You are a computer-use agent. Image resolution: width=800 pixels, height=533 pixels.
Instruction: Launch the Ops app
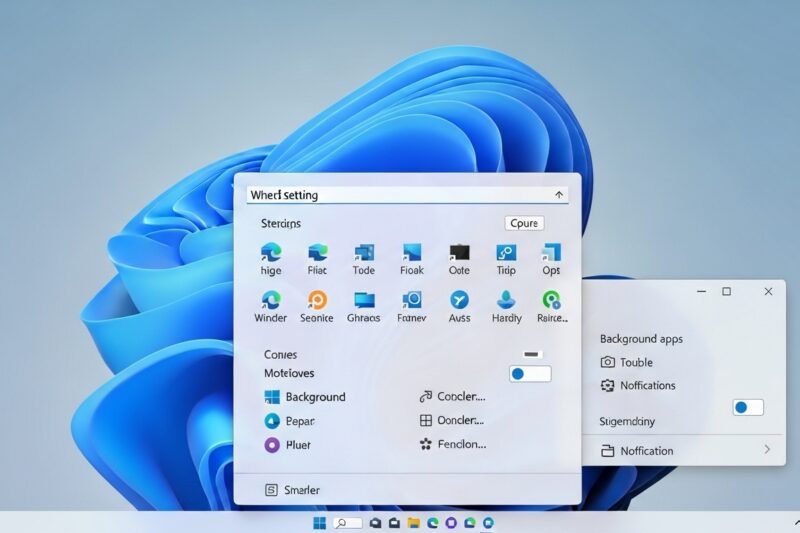(x=551, y=252)
